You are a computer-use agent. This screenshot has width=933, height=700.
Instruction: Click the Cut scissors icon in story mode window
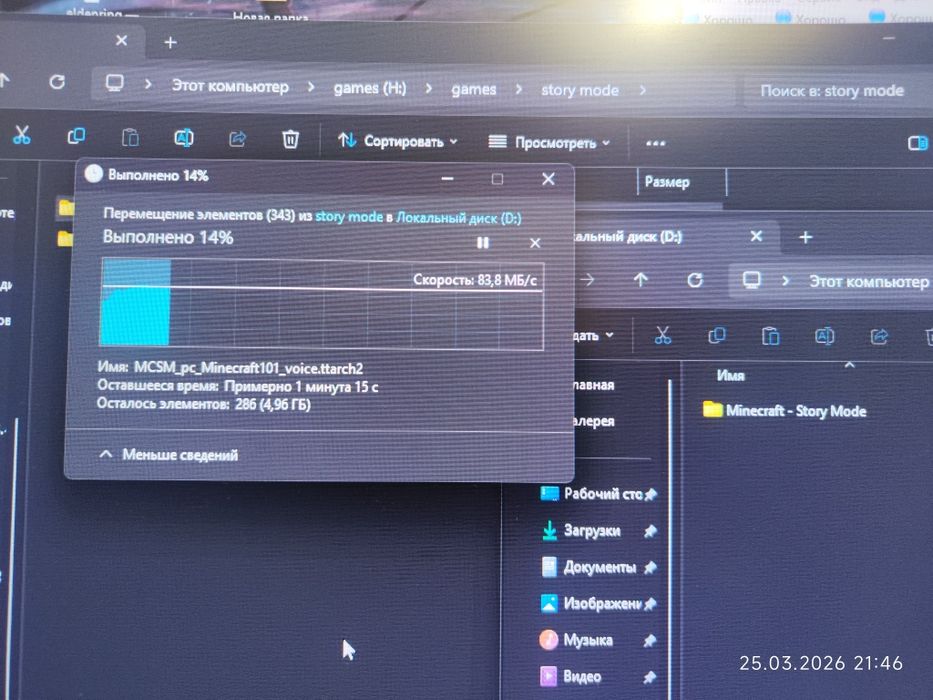(x=22, y=135)
